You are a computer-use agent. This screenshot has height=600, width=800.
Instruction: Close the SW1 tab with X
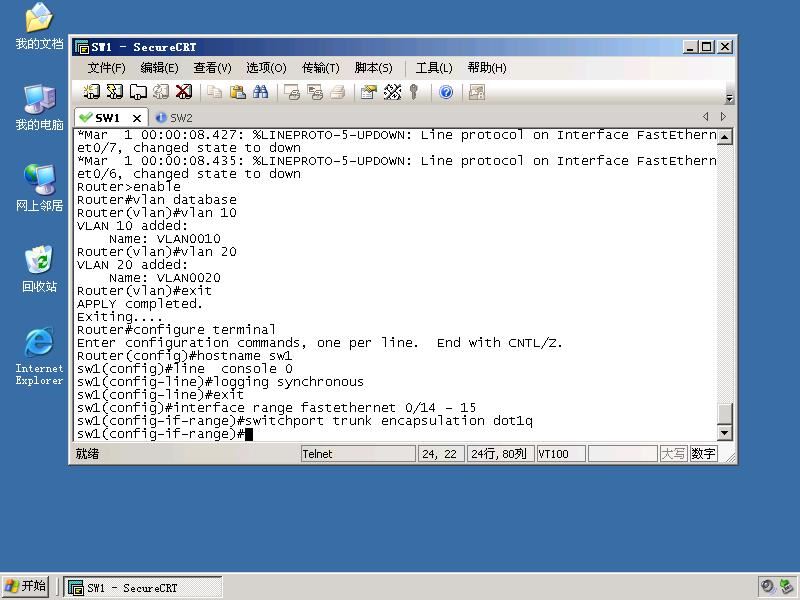pyautogui.click(x=137, y=118)
